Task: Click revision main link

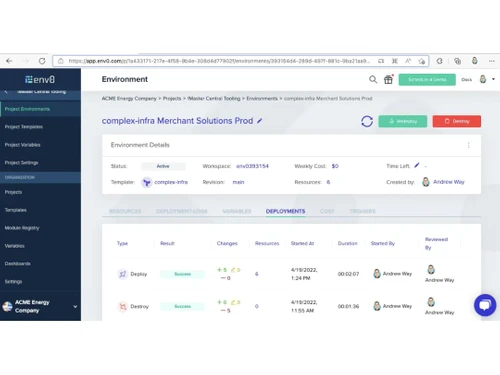Action: tap(238, 182)
